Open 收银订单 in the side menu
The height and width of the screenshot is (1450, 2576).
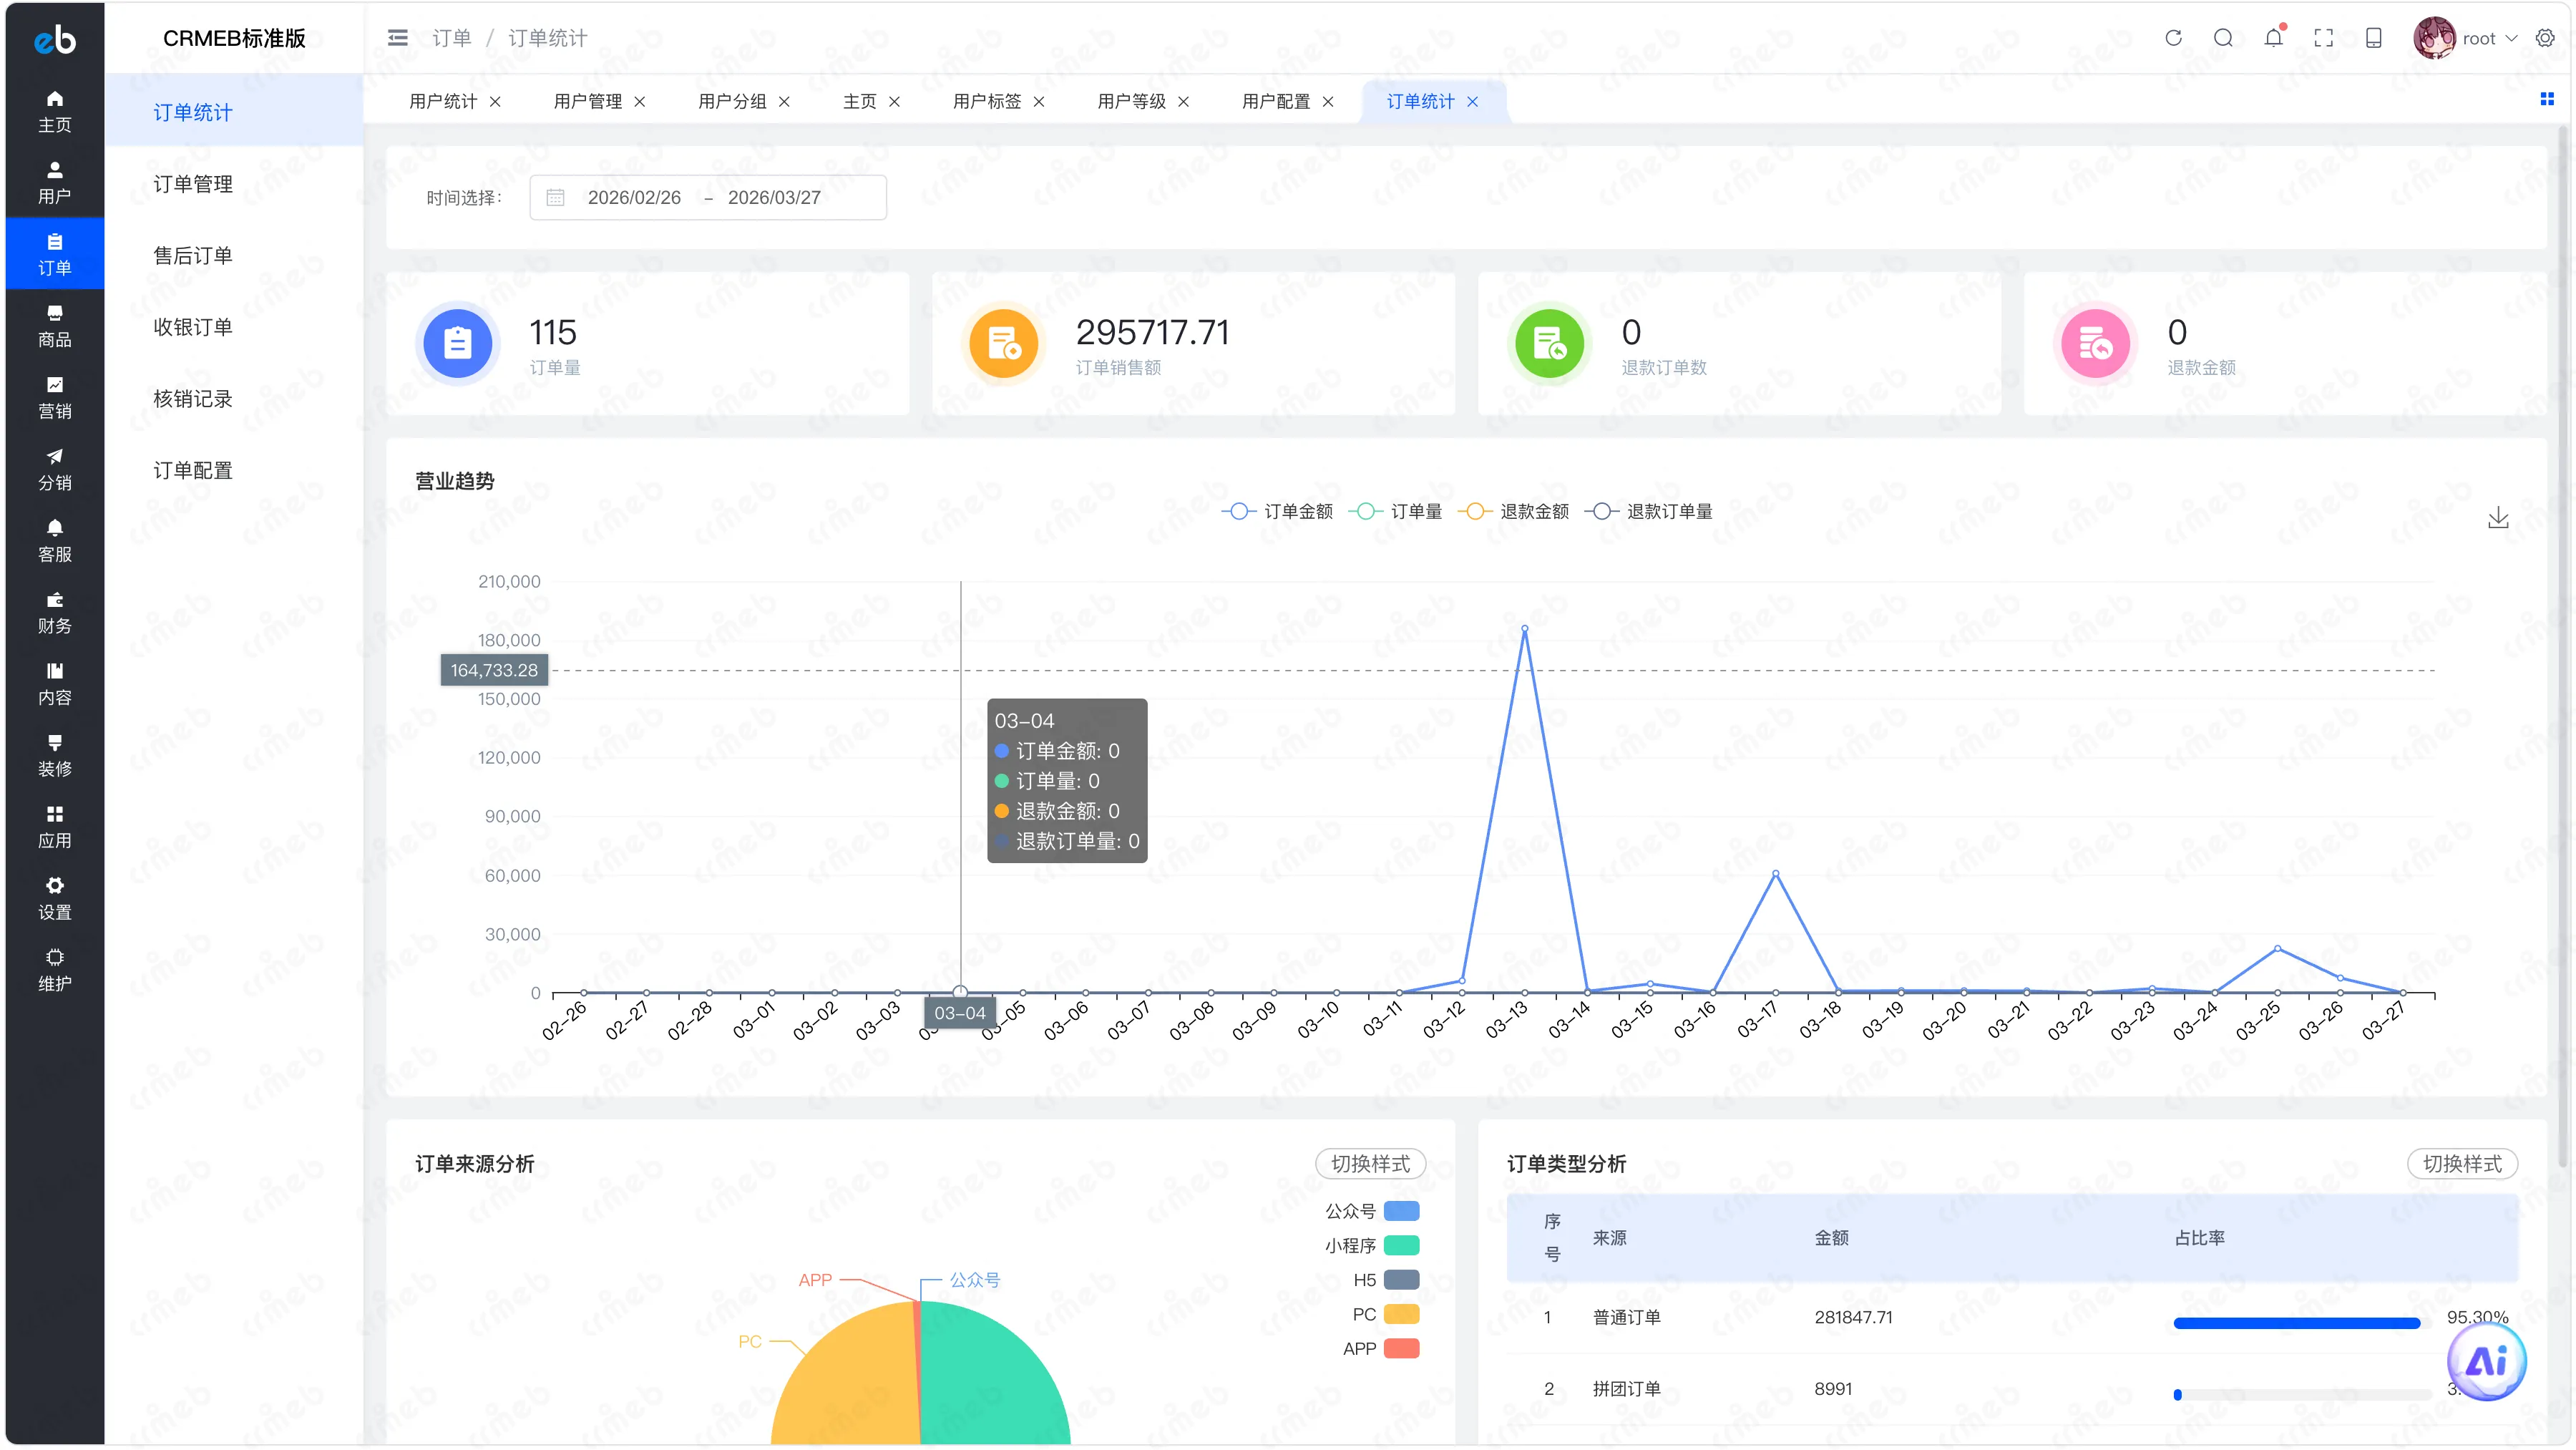pyautogui.click(x=234, y=327)
